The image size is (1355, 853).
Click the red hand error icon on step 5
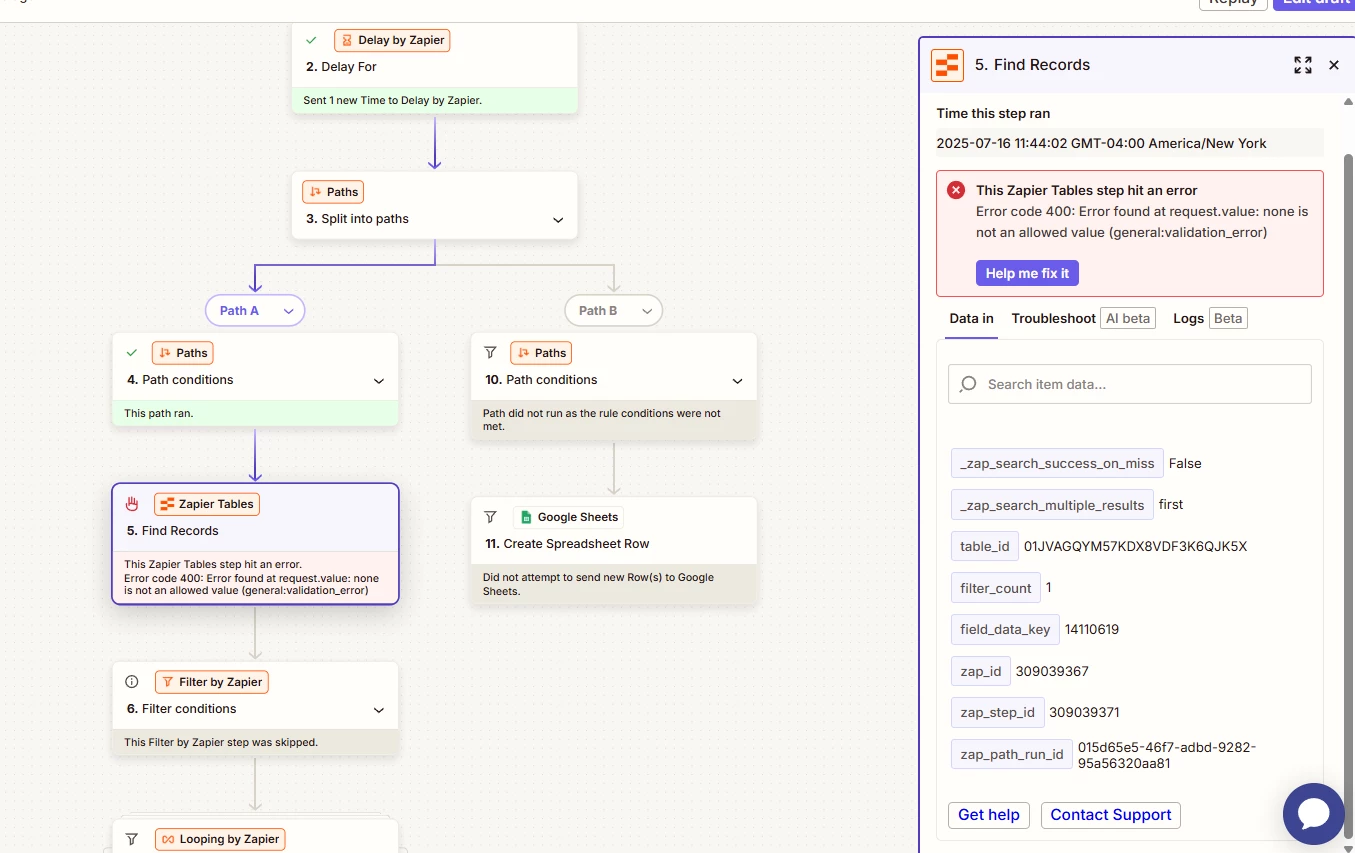tap(132, 504)
